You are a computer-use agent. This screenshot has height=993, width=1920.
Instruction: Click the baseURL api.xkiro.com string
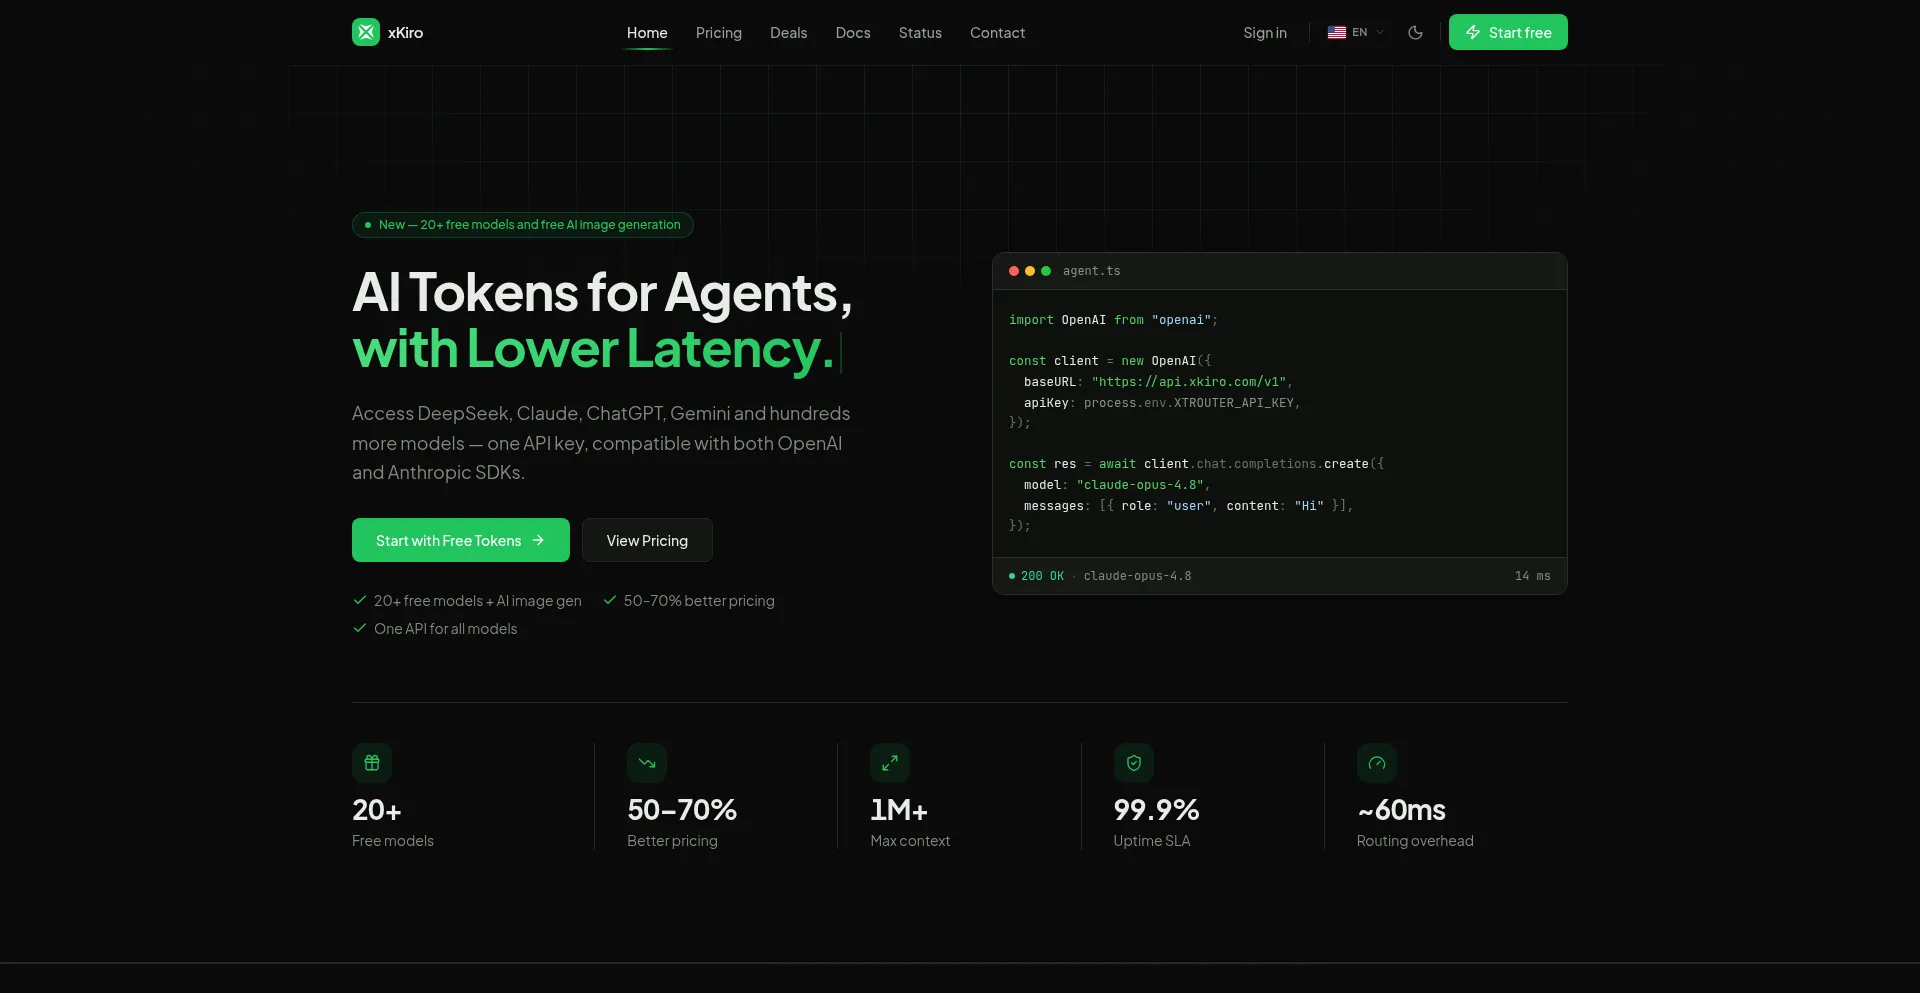pos(1189,382)
